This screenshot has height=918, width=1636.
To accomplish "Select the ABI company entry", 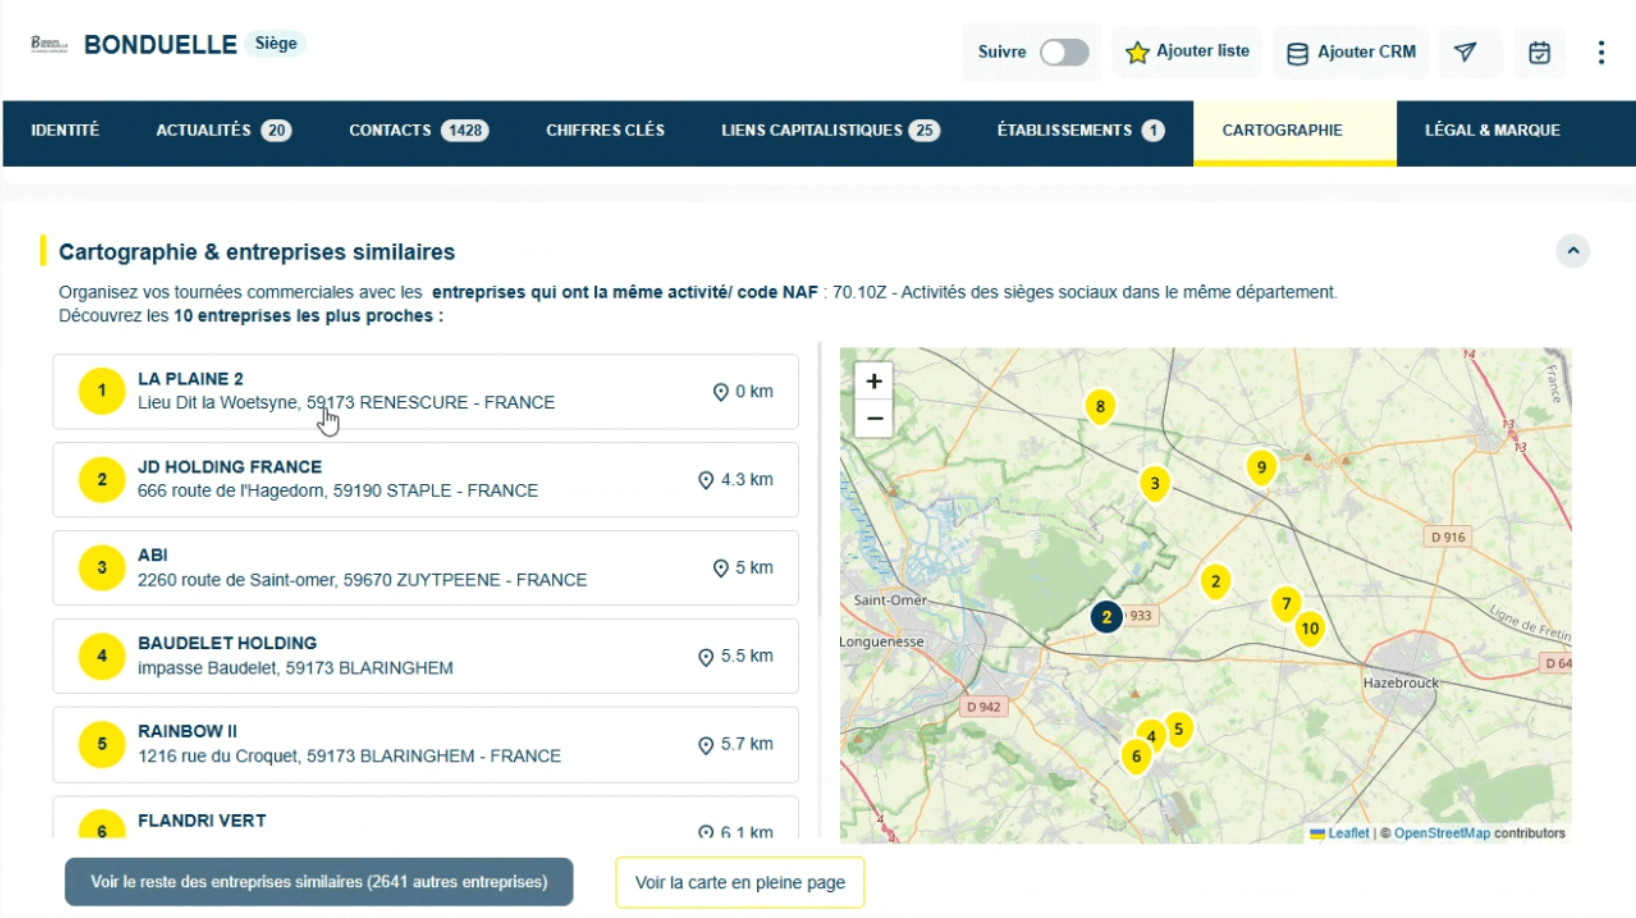I will click(426, 567).
